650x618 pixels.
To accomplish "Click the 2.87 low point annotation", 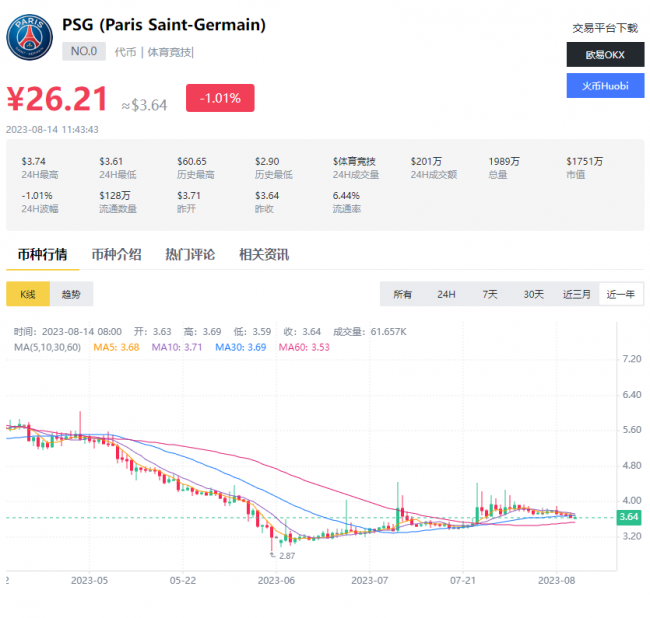I will pos(287,556).
